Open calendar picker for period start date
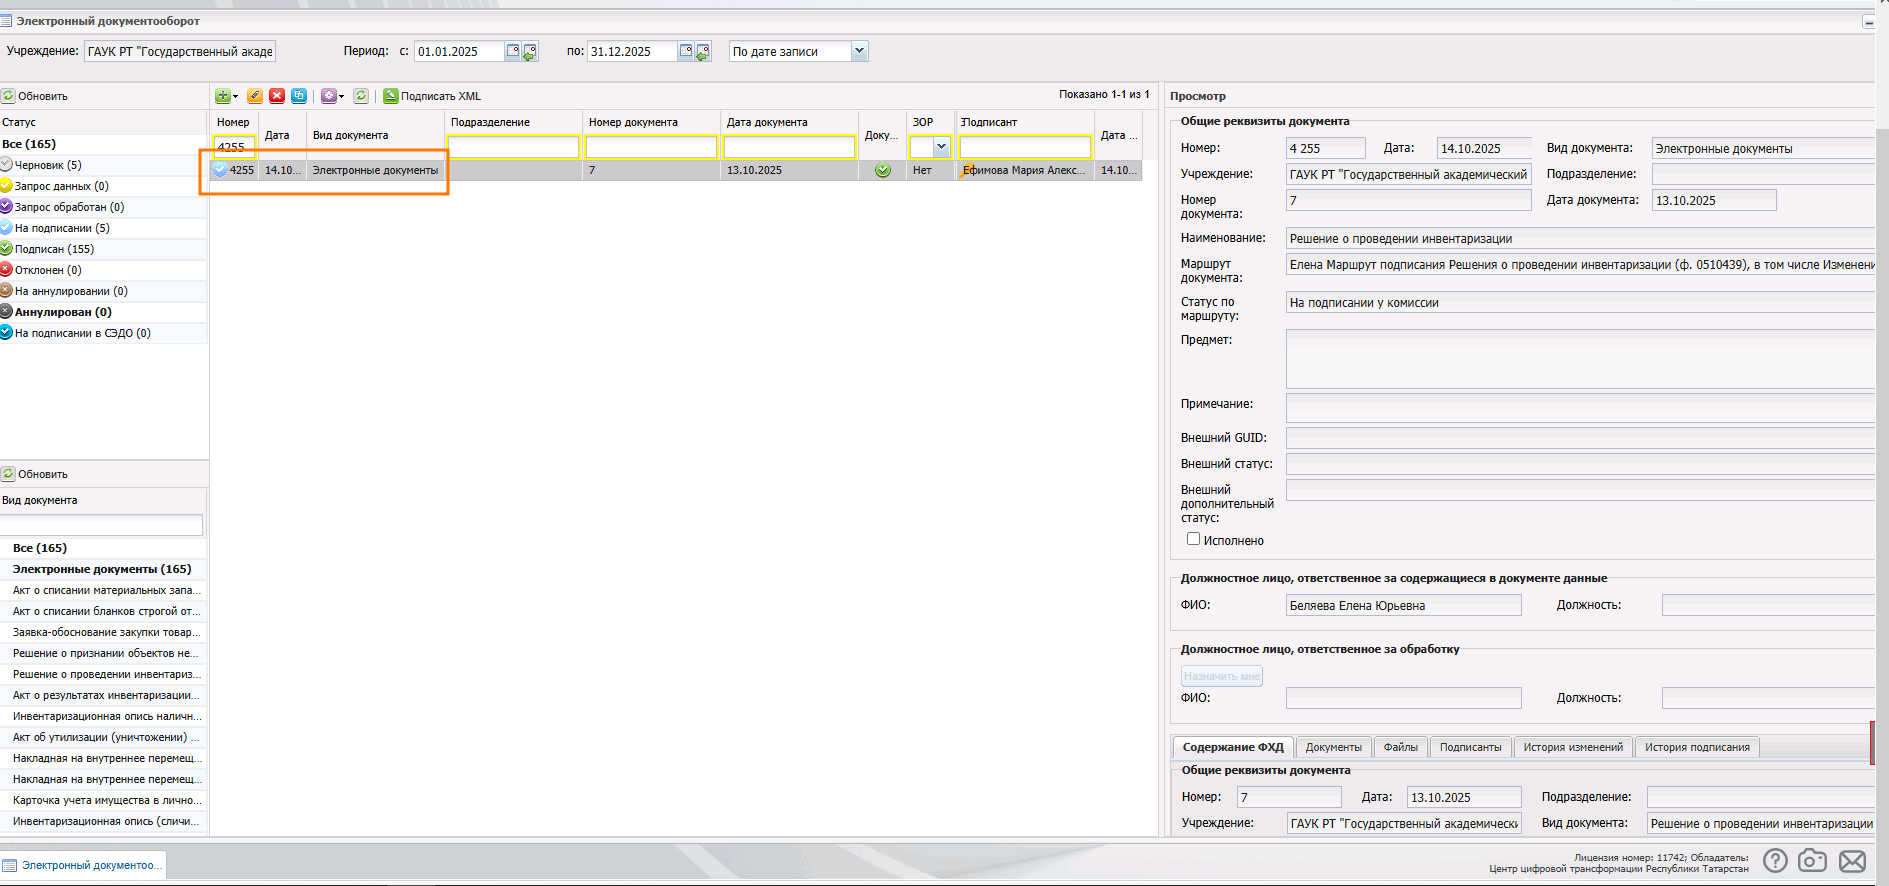 coord(513,51)
